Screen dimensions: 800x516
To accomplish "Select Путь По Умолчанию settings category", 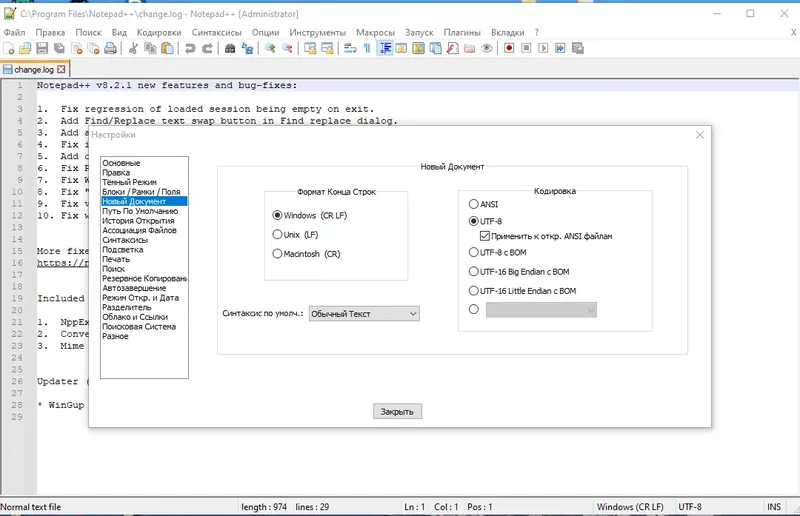I will click(140, 211).
